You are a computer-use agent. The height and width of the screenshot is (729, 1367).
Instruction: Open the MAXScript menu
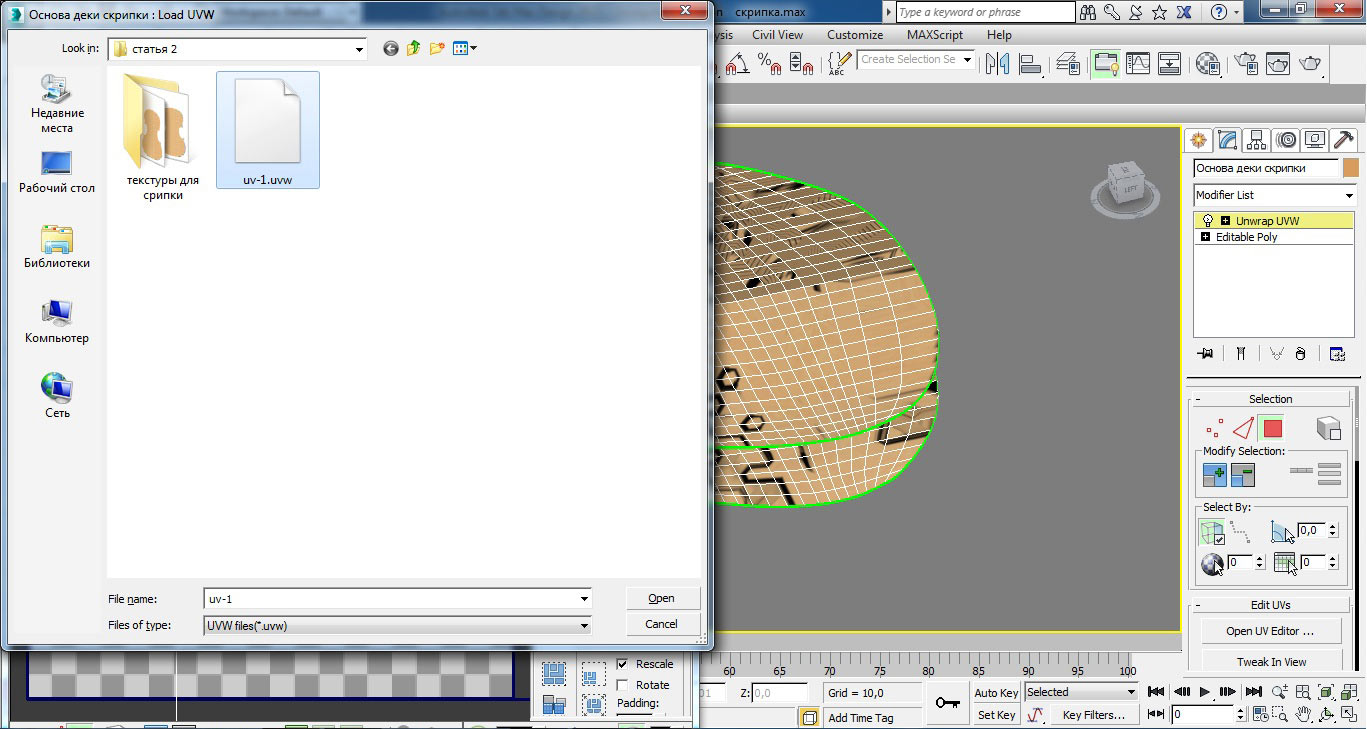(x=934, y=34)
